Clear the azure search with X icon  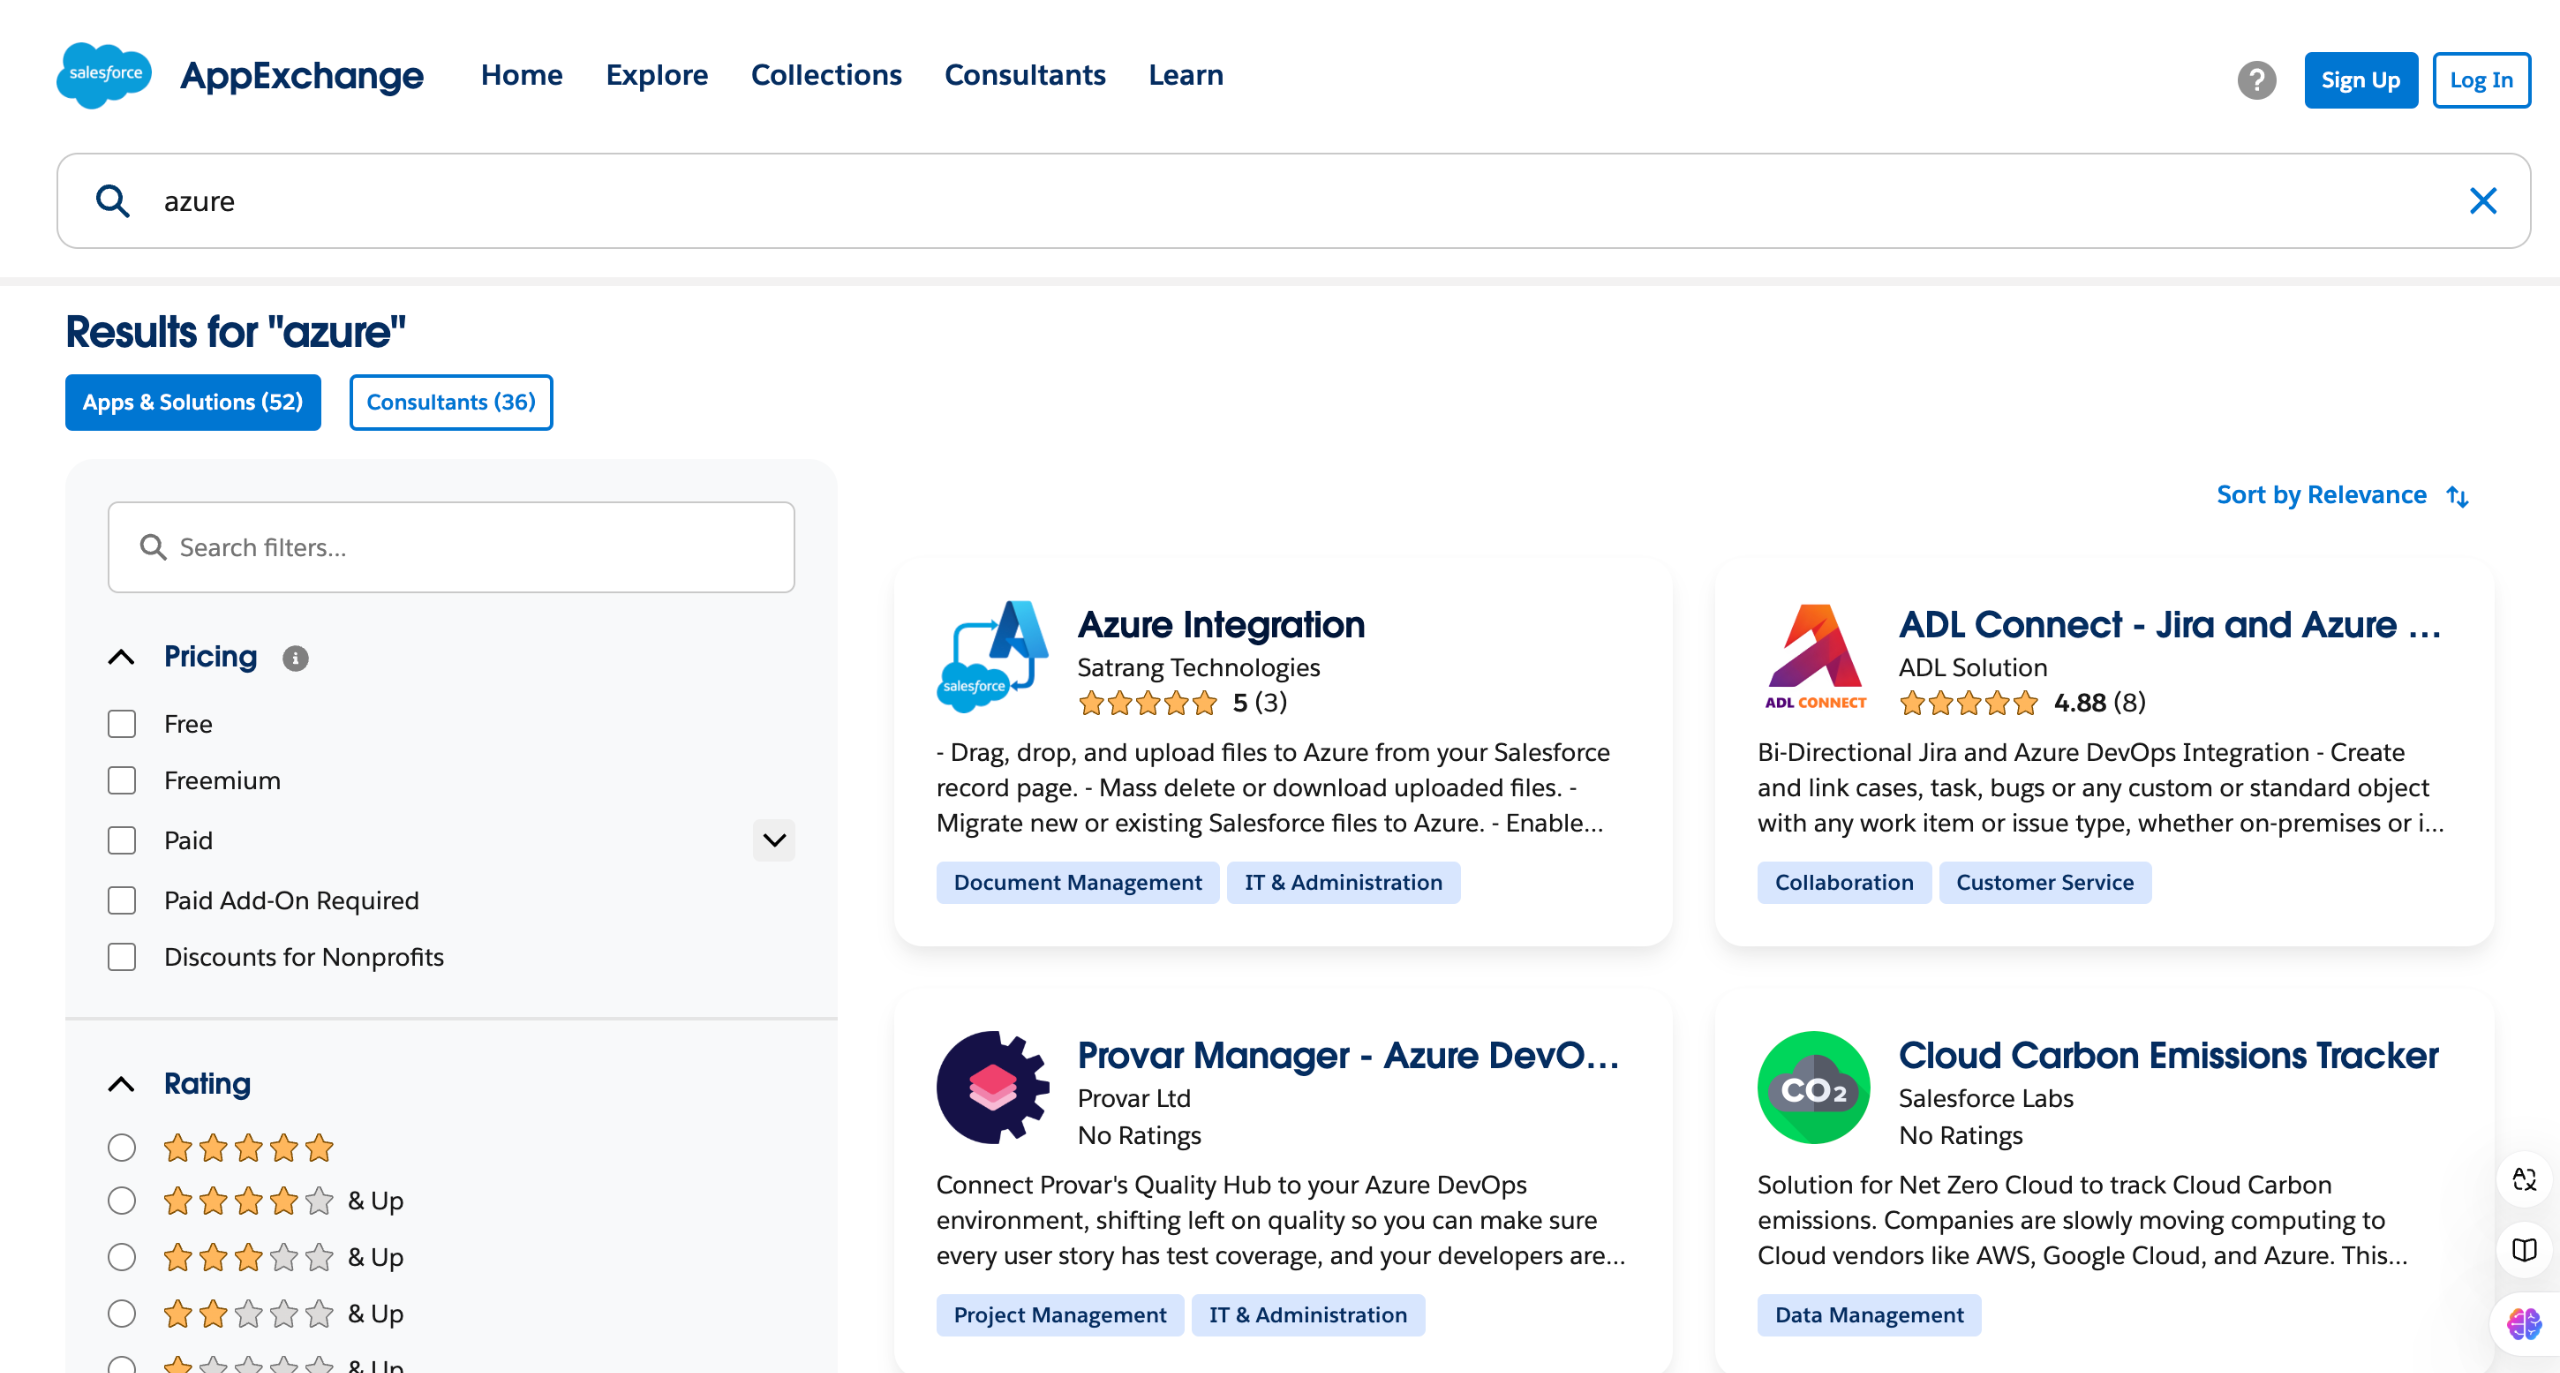(2483, 201)
